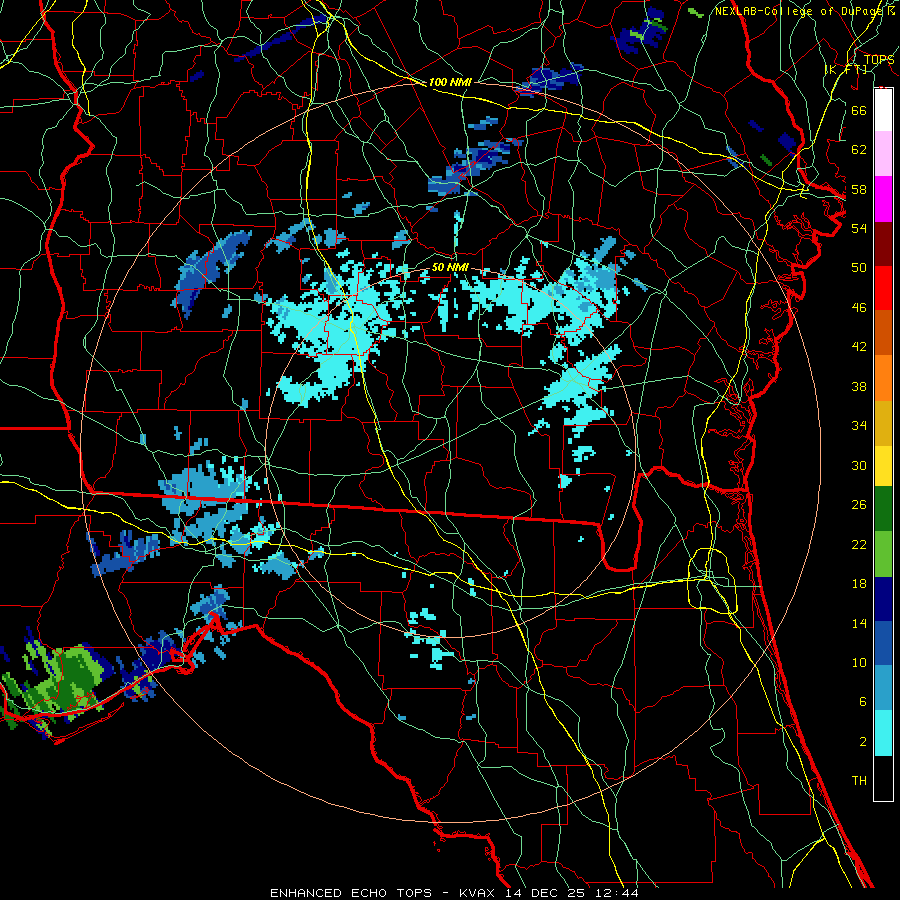The height and width of the screenshot is (900, 900).
Task: Click the legend value '18'
Action: (x=859, y=584)
